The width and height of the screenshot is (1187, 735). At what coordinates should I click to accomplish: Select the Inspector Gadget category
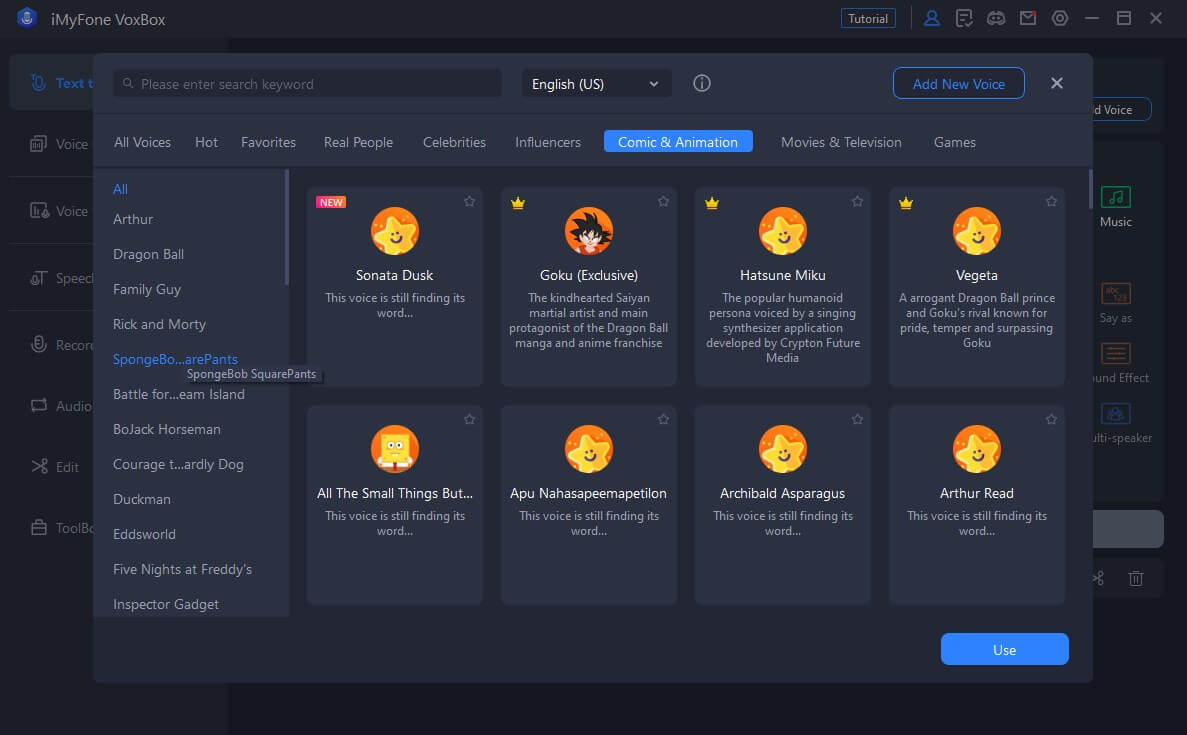tap(166, 604)
